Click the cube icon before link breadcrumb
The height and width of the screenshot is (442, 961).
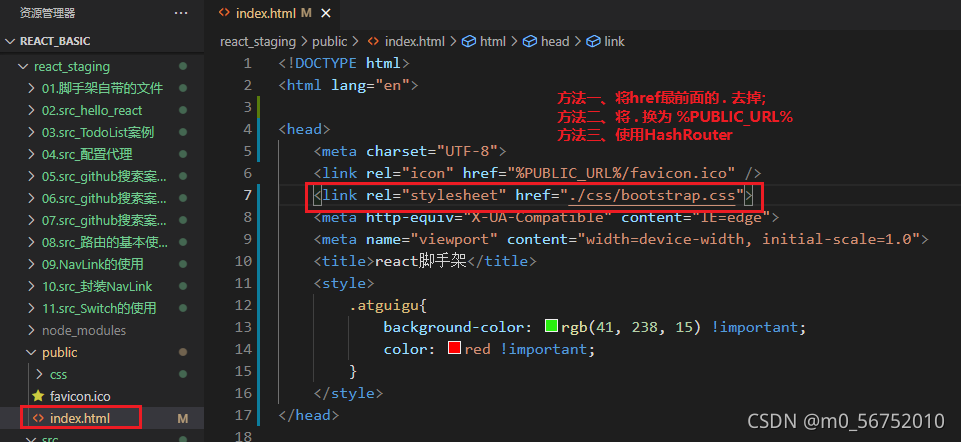[x=593, y=42]
